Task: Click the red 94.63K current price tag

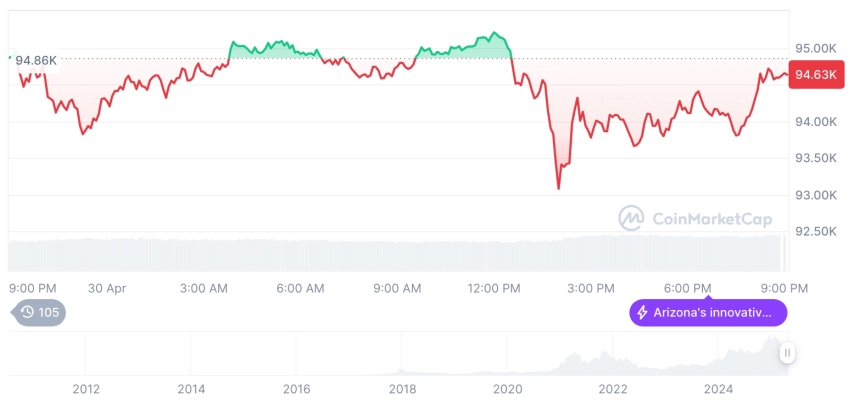Action: pos(815,74)
